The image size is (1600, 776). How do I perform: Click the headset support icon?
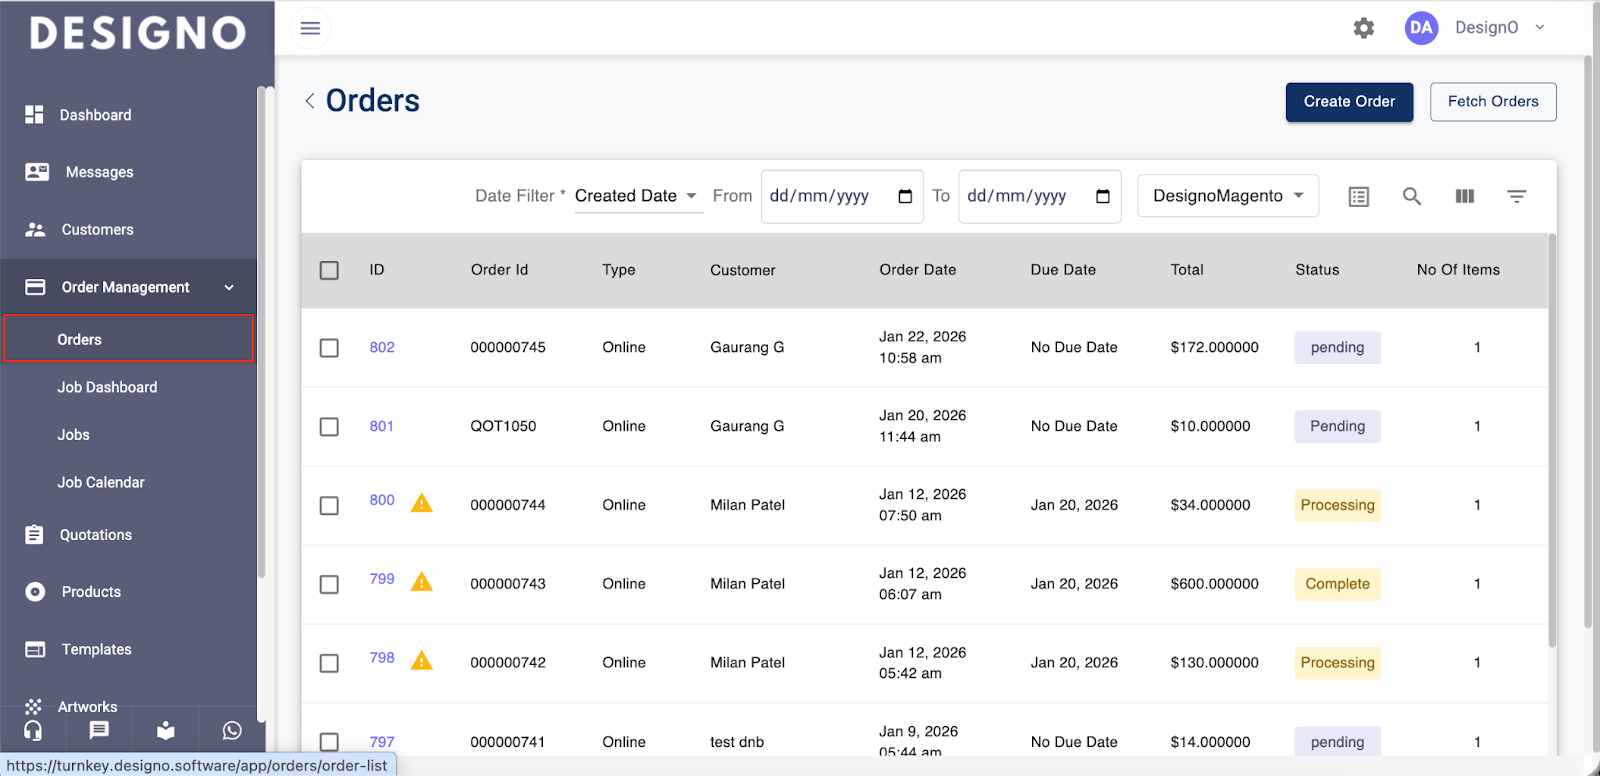33,731
